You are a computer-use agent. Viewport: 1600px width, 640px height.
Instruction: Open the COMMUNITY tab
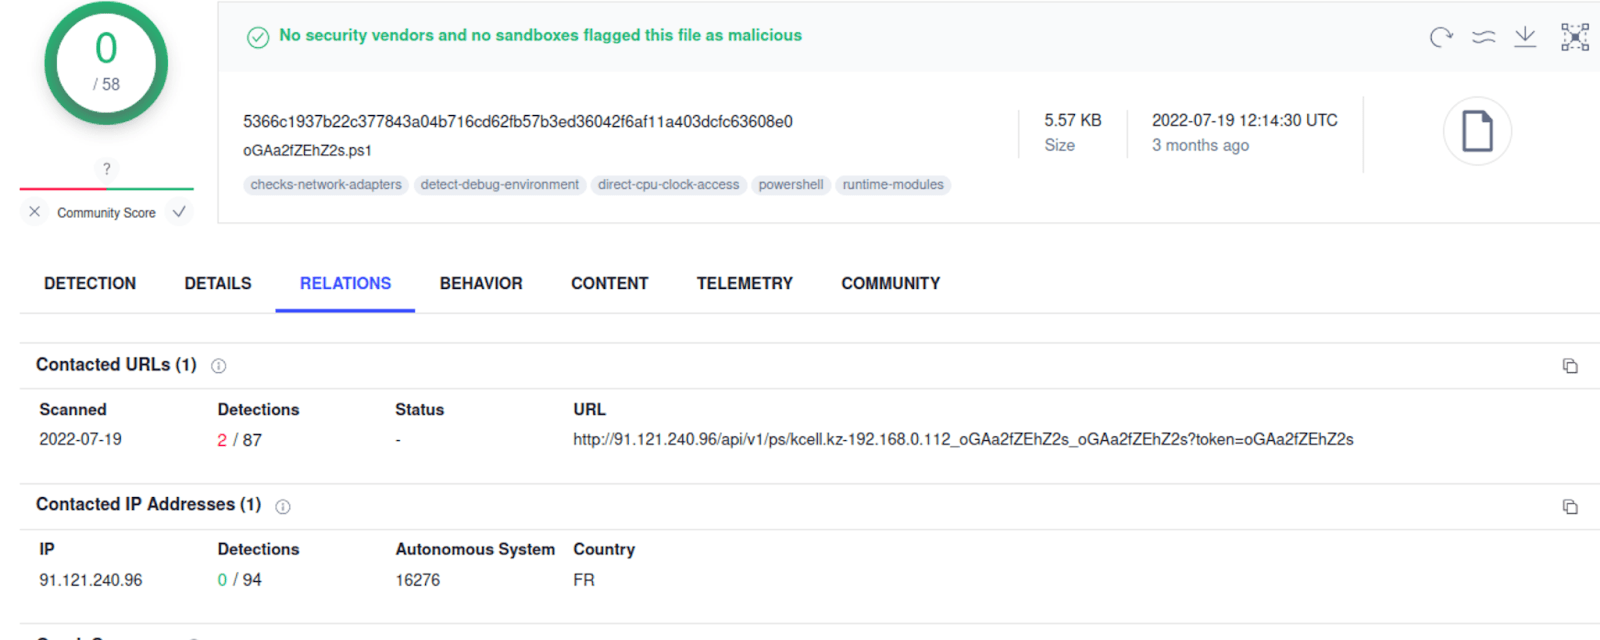coord(891,283)
